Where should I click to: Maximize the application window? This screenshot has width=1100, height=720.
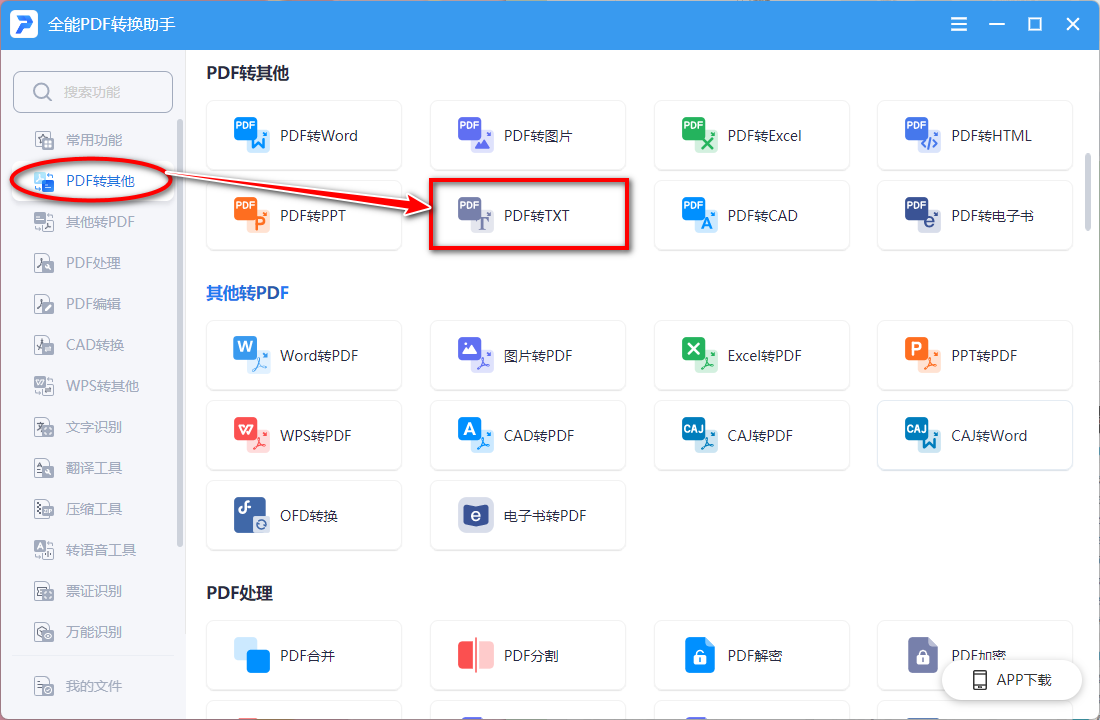[x=1035, y=25]
